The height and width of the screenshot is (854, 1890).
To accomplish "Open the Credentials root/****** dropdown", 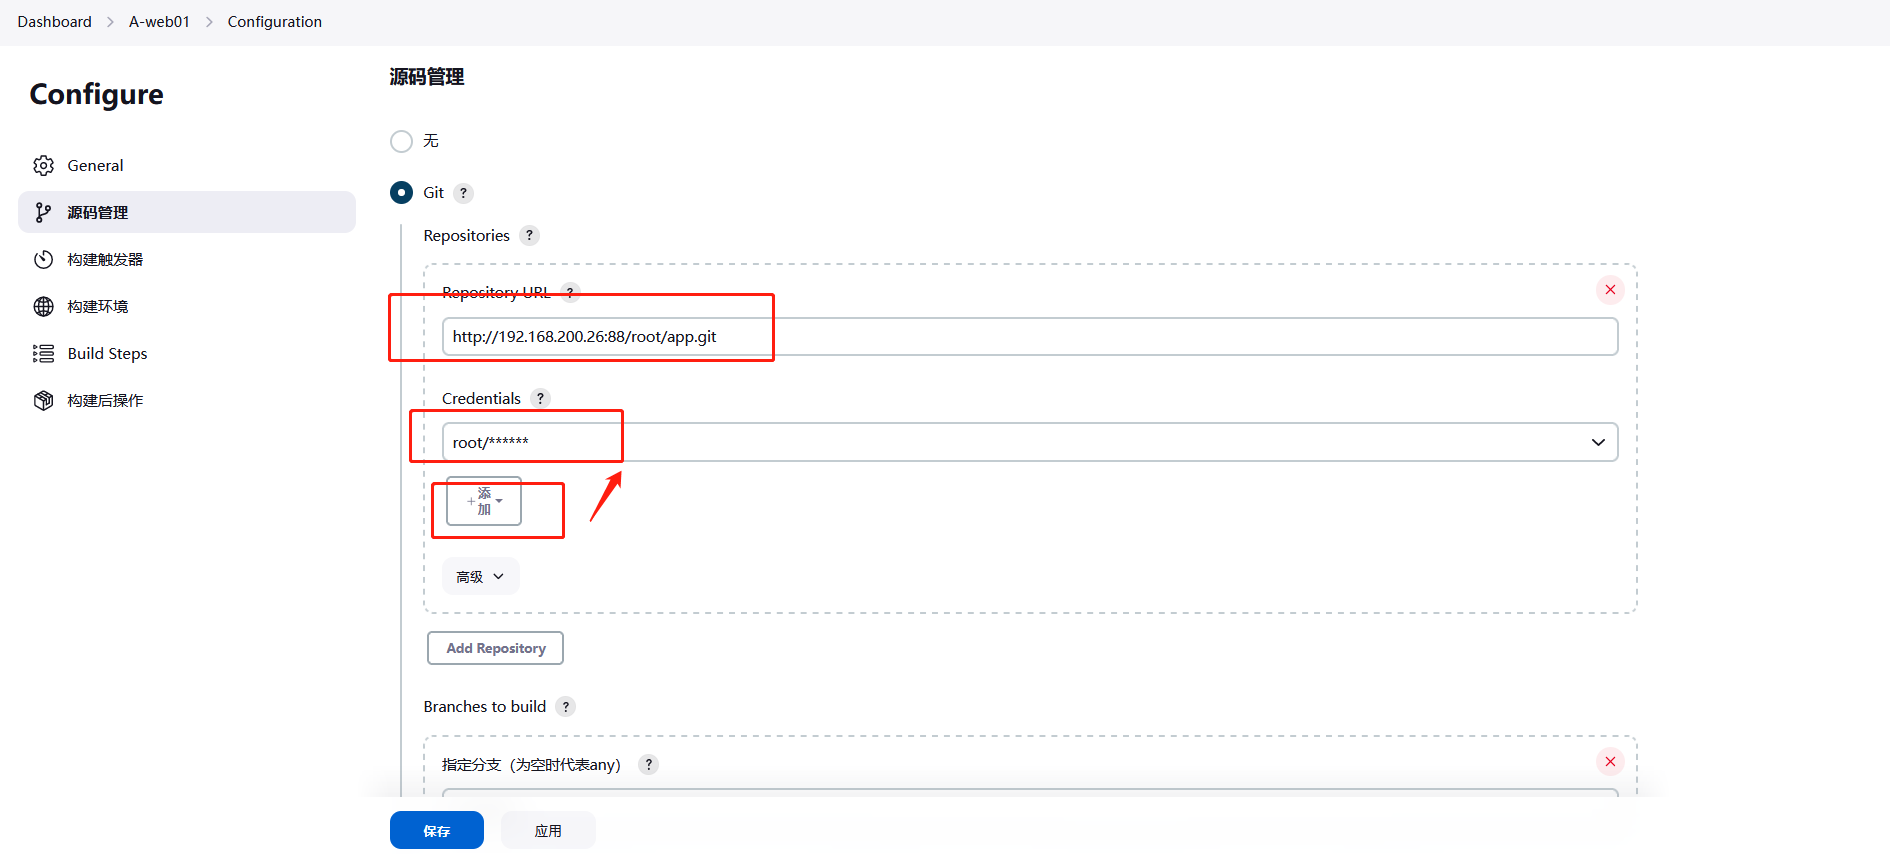I will coord(1029,442).
